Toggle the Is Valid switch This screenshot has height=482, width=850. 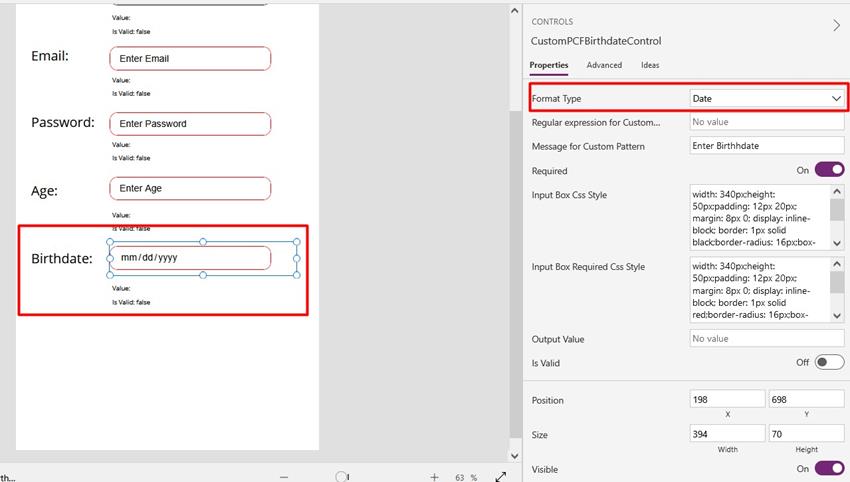click(829, 362)
